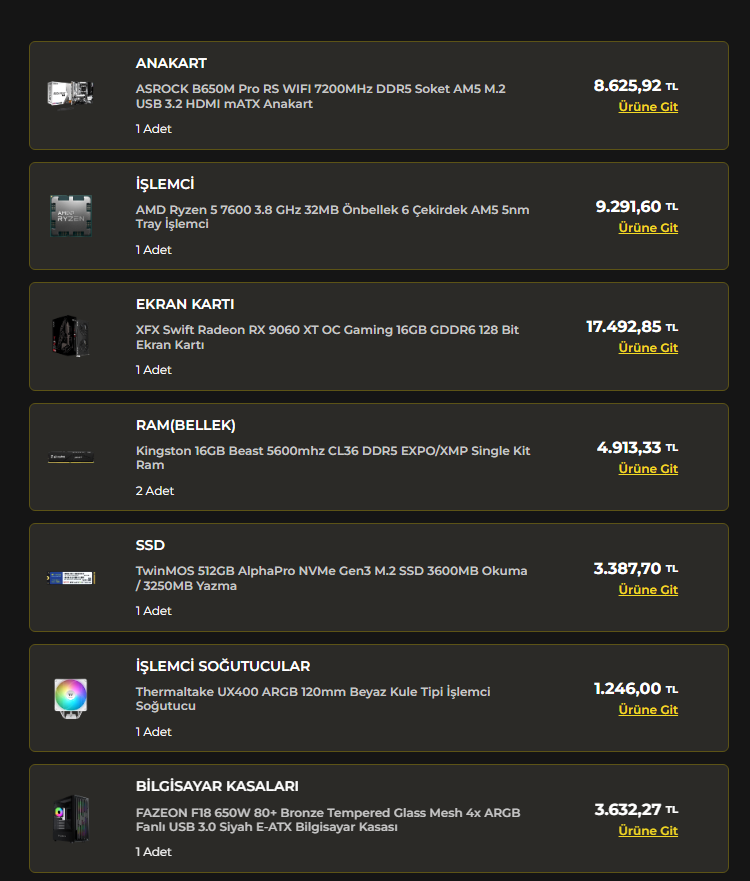This screenshot has width=750, height=881.
Task: Click the Thermaltake ARGB cooler thumbnail
Action: [71, 697]
